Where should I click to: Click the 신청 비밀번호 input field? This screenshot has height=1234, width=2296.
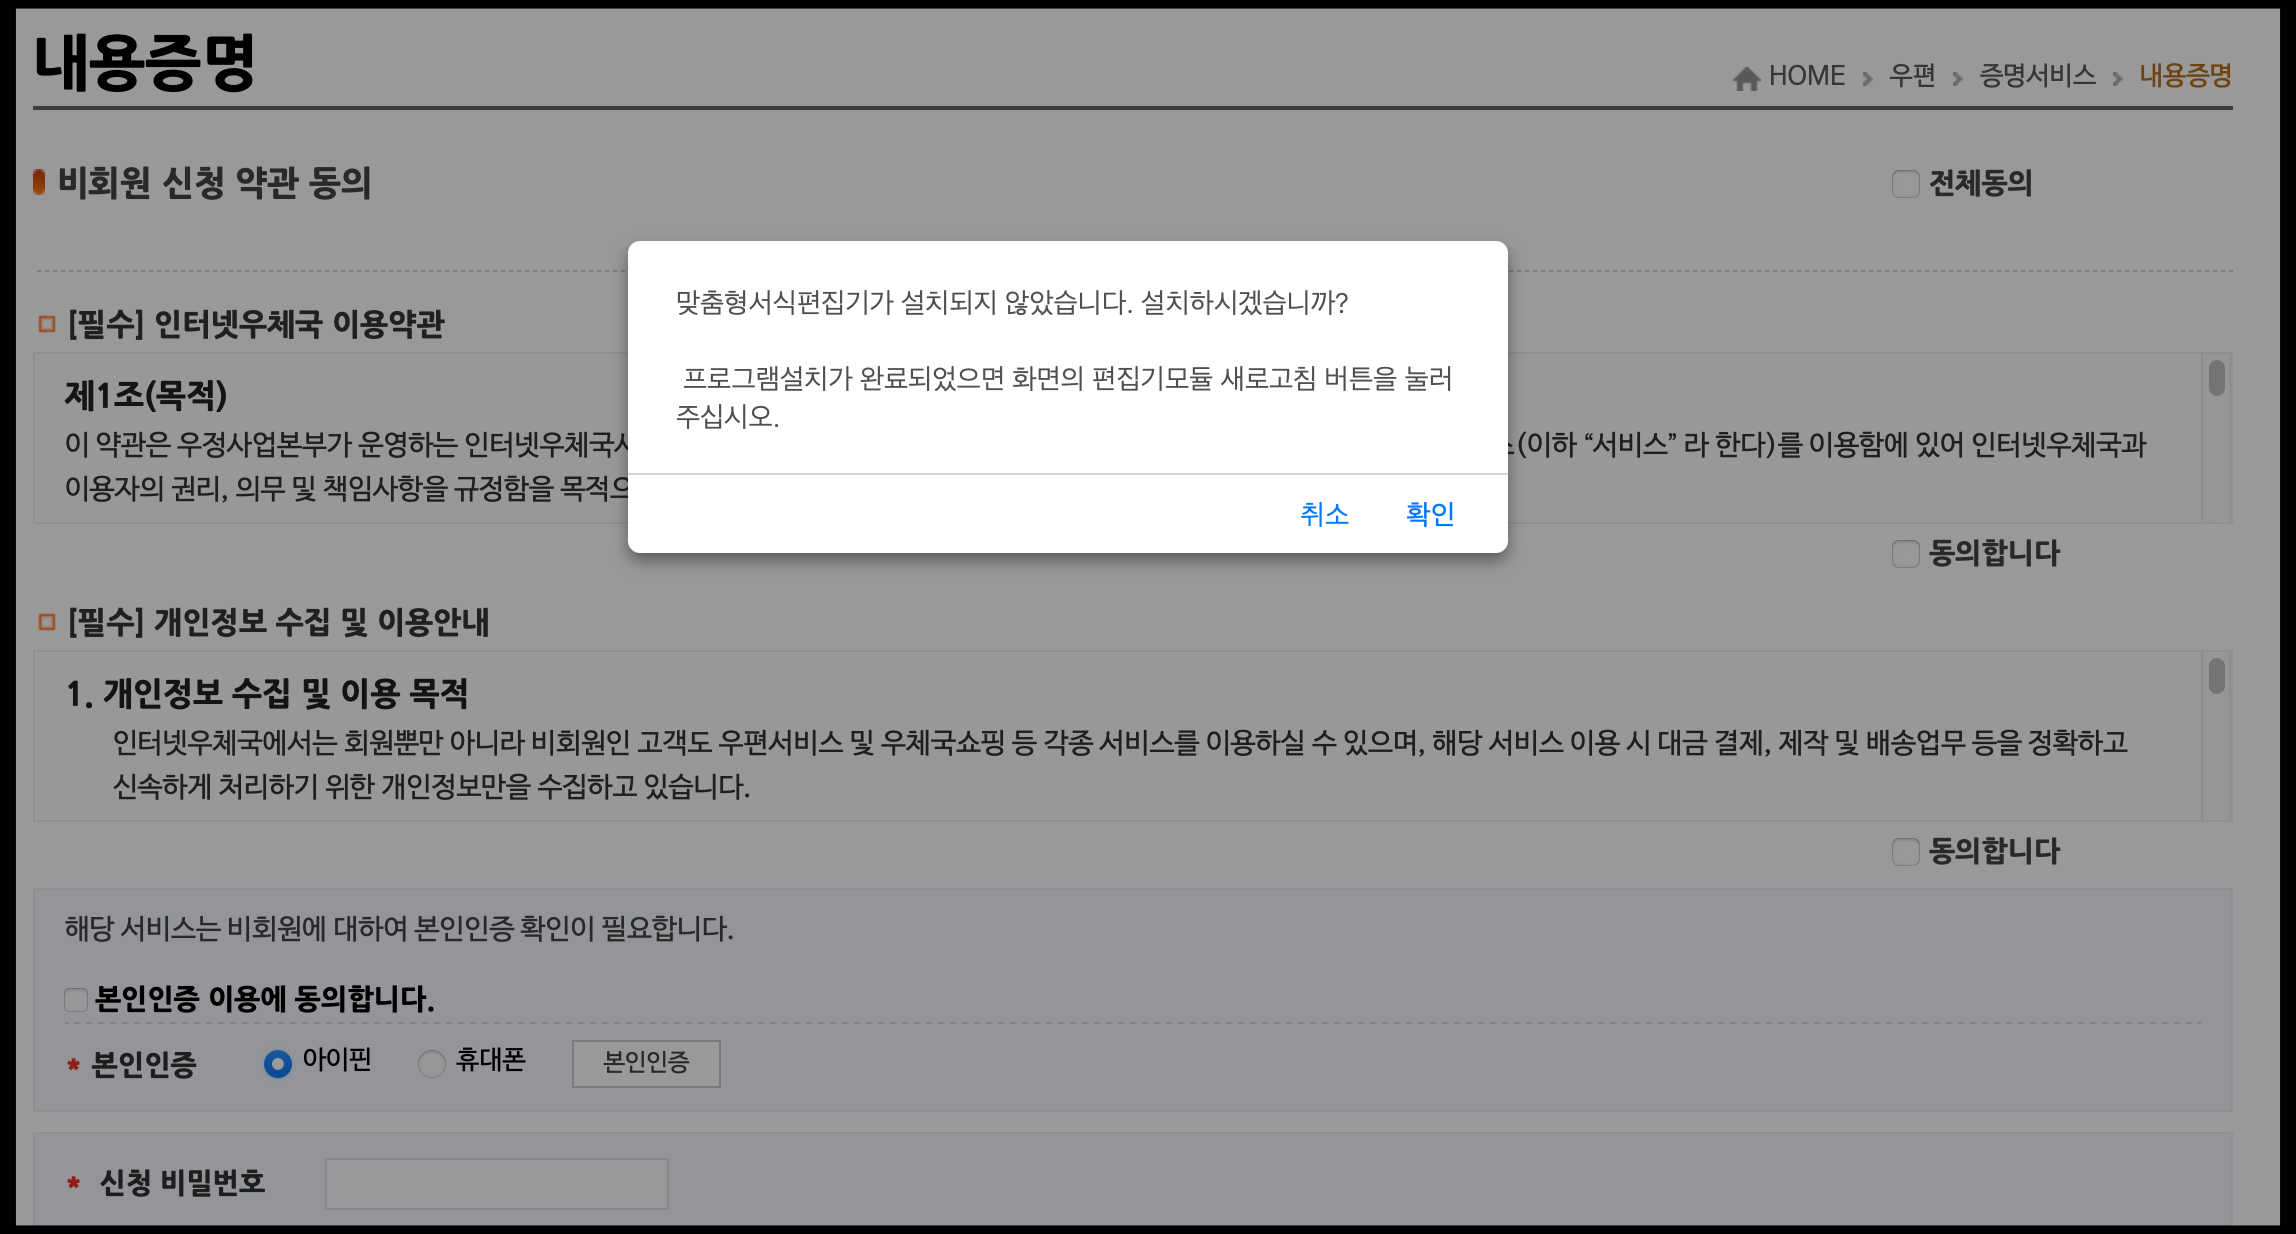coord(496,1184)
